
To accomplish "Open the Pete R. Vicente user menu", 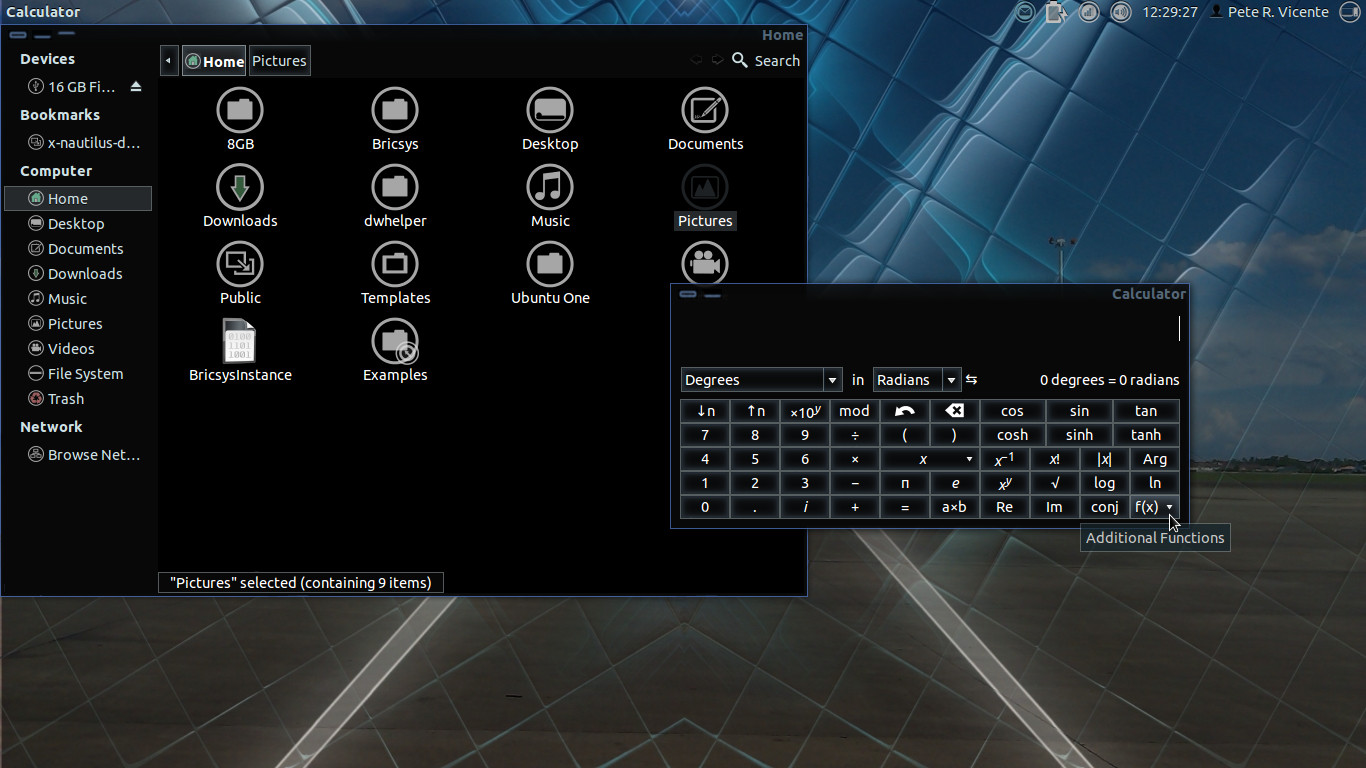I will (1270, 12).
